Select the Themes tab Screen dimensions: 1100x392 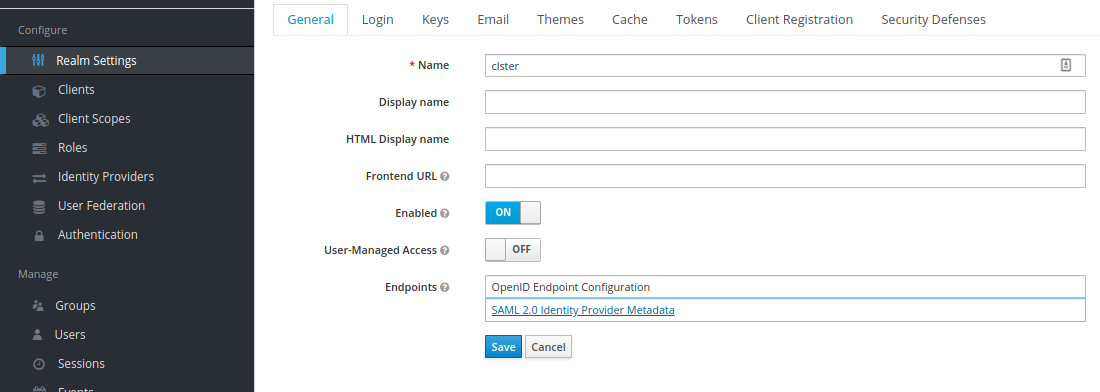click(x=561, y=20)
